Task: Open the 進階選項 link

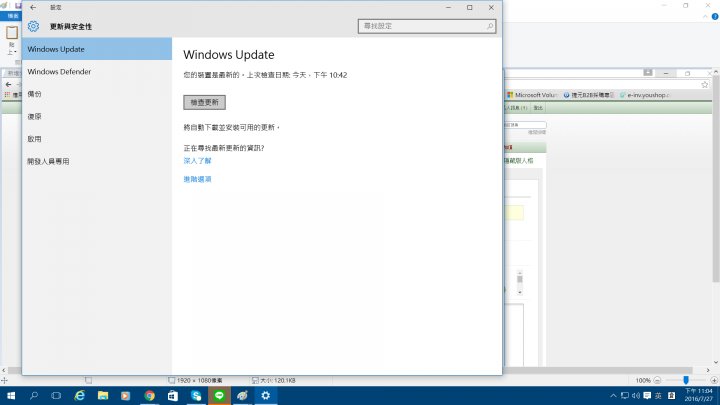Action: (x=197, y=179)
